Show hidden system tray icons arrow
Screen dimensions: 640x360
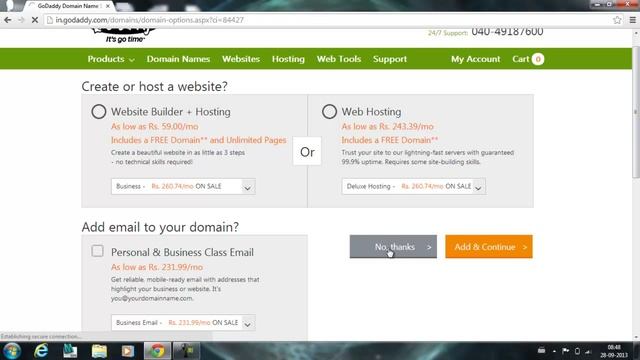(554, 351)
